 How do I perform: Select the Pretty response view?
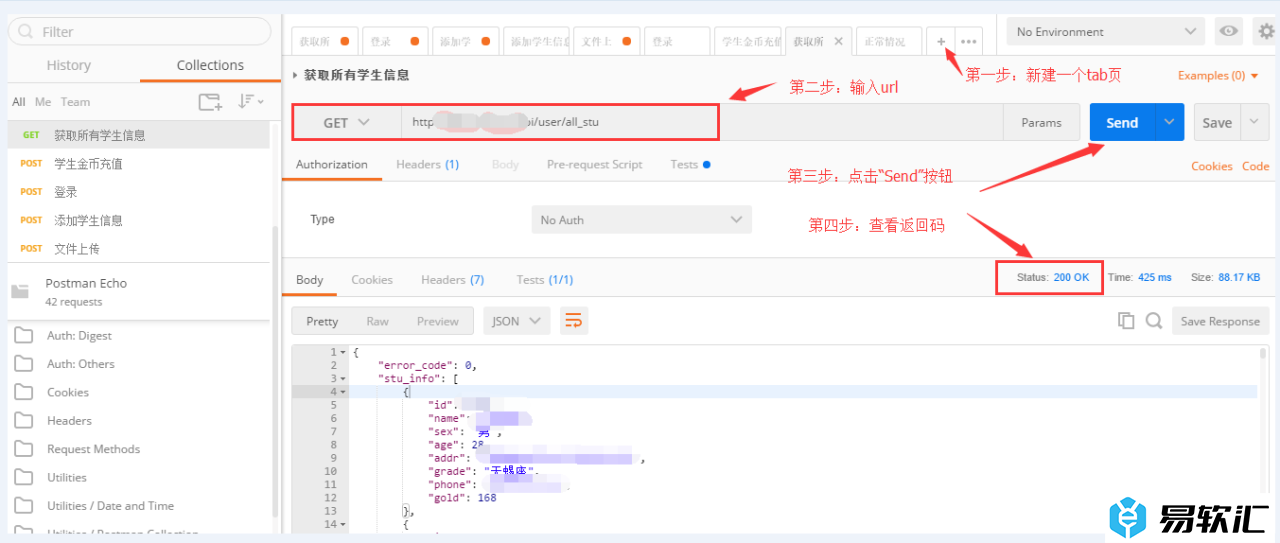coord(322,321)
